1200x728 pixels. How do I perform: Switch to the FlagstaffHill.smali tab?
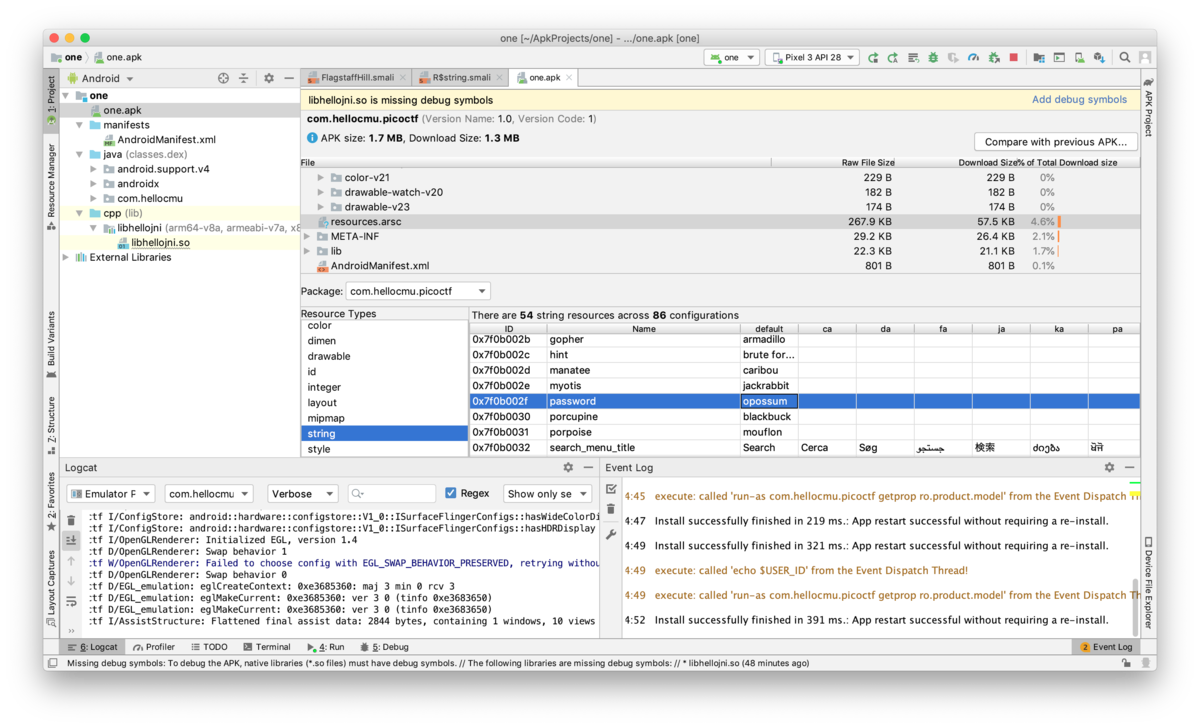pyautogui.click(x=357, y=77)
